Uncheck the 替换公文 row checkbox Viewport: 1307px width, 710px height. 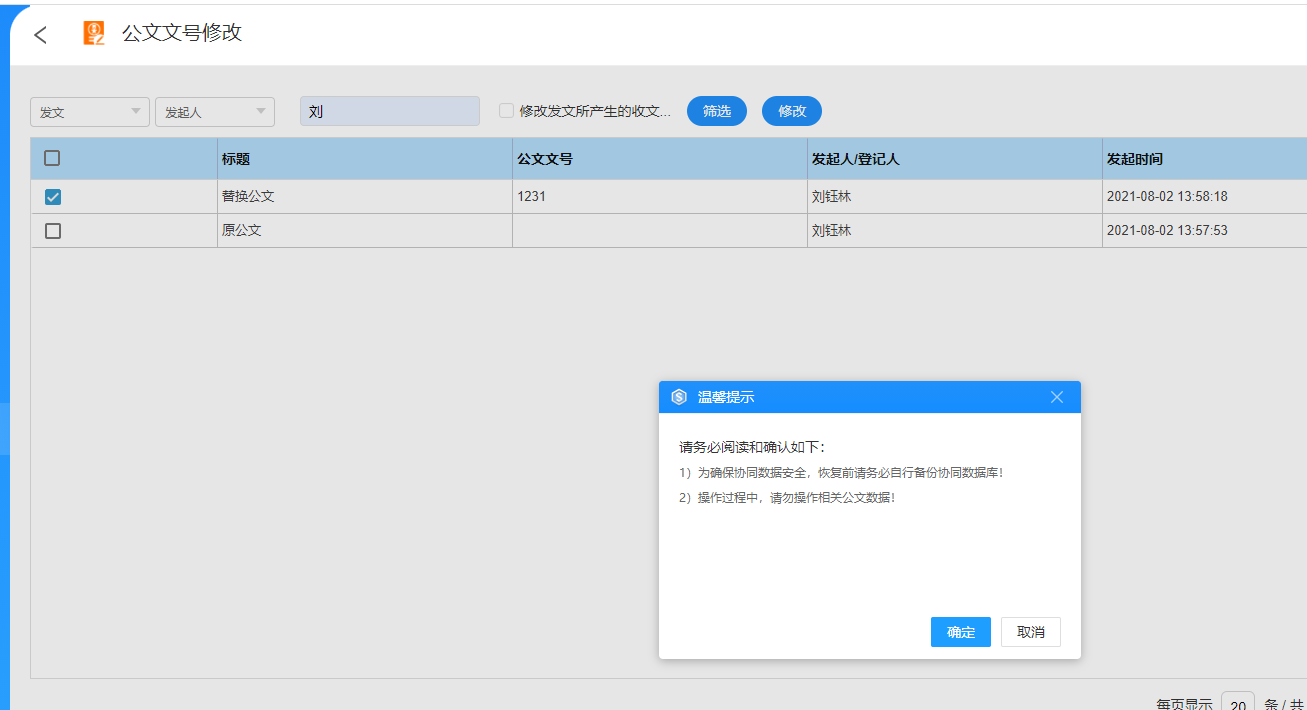coord(53,197)
